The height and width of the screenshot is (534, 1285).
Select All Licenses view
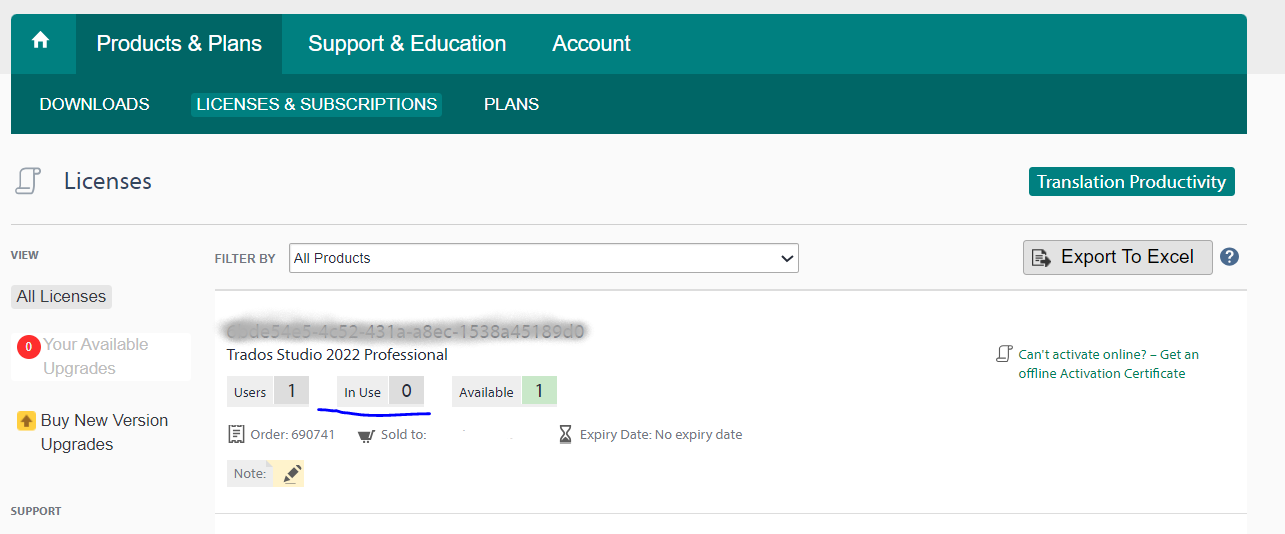point(61,296)
